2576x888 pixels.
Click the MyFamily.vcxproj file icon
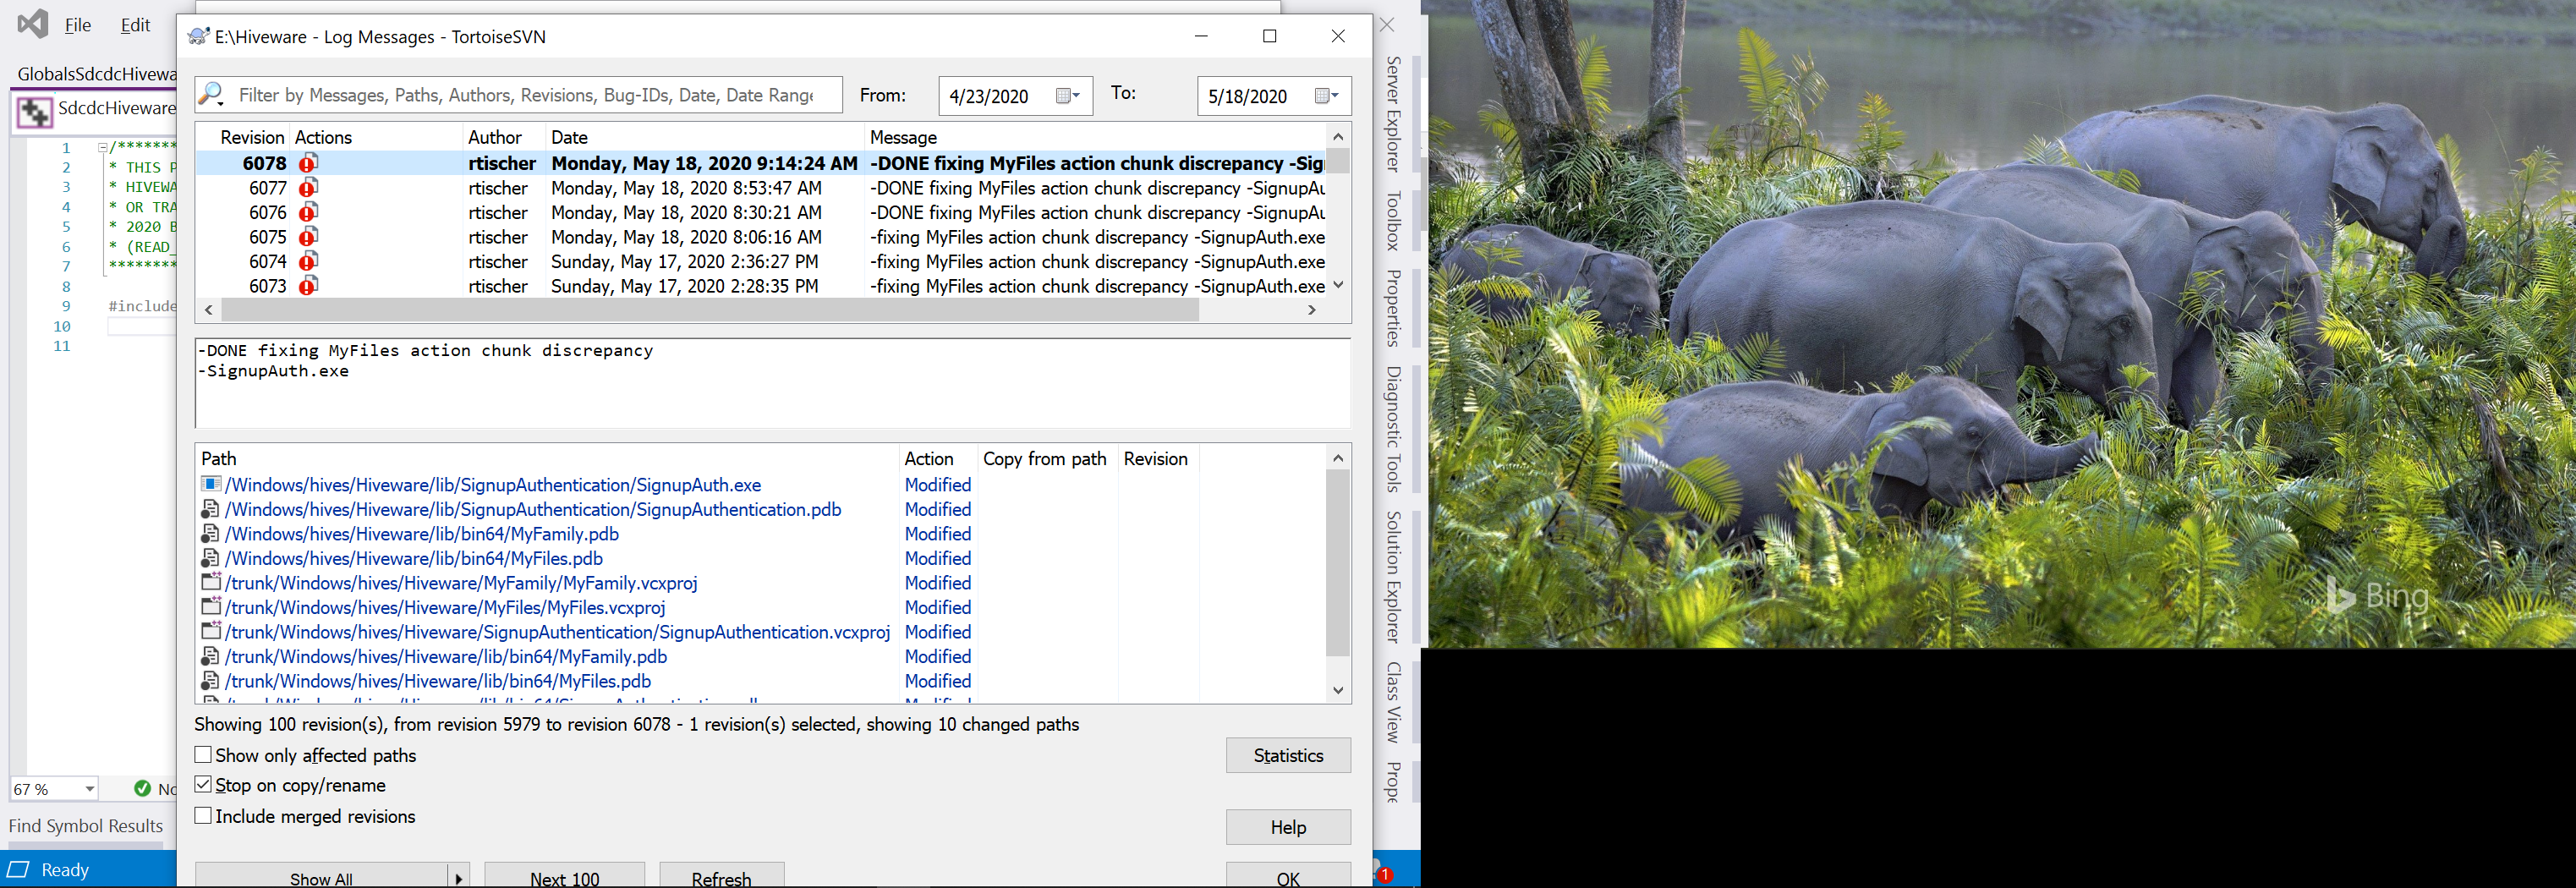coord(211,582)
